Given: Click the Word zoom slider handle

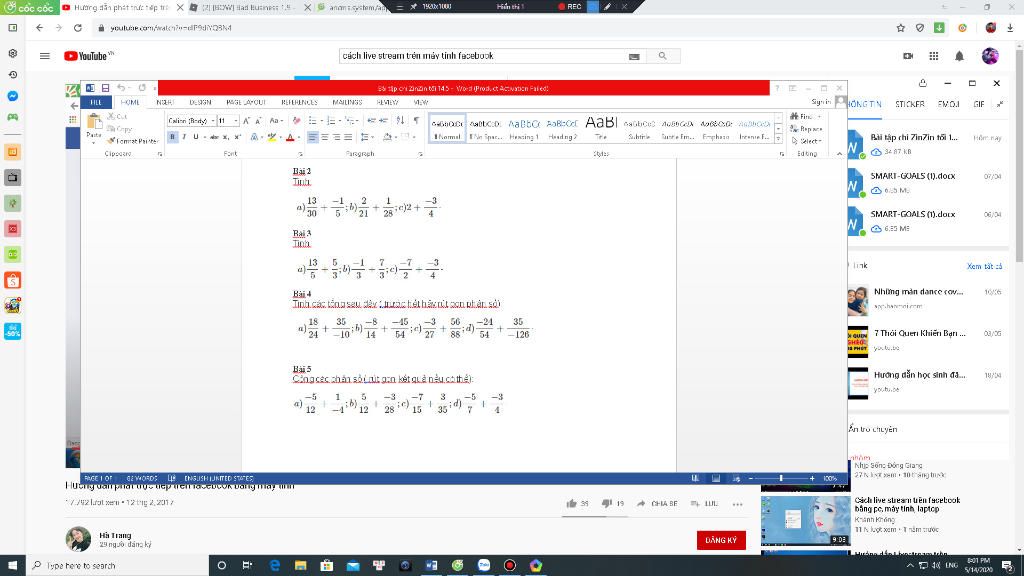Looking at the screenshot, I should click(781, 478).
